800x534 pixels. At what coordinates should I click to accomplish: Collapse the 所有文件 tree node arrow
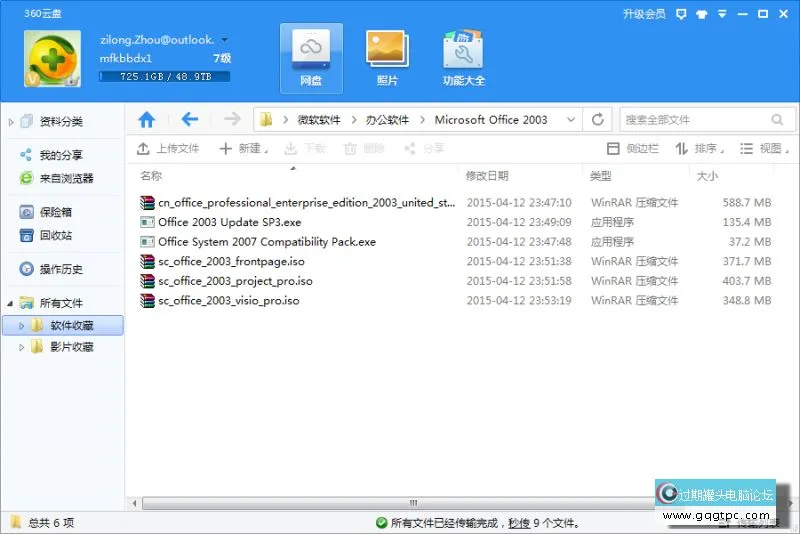(10, 303)
